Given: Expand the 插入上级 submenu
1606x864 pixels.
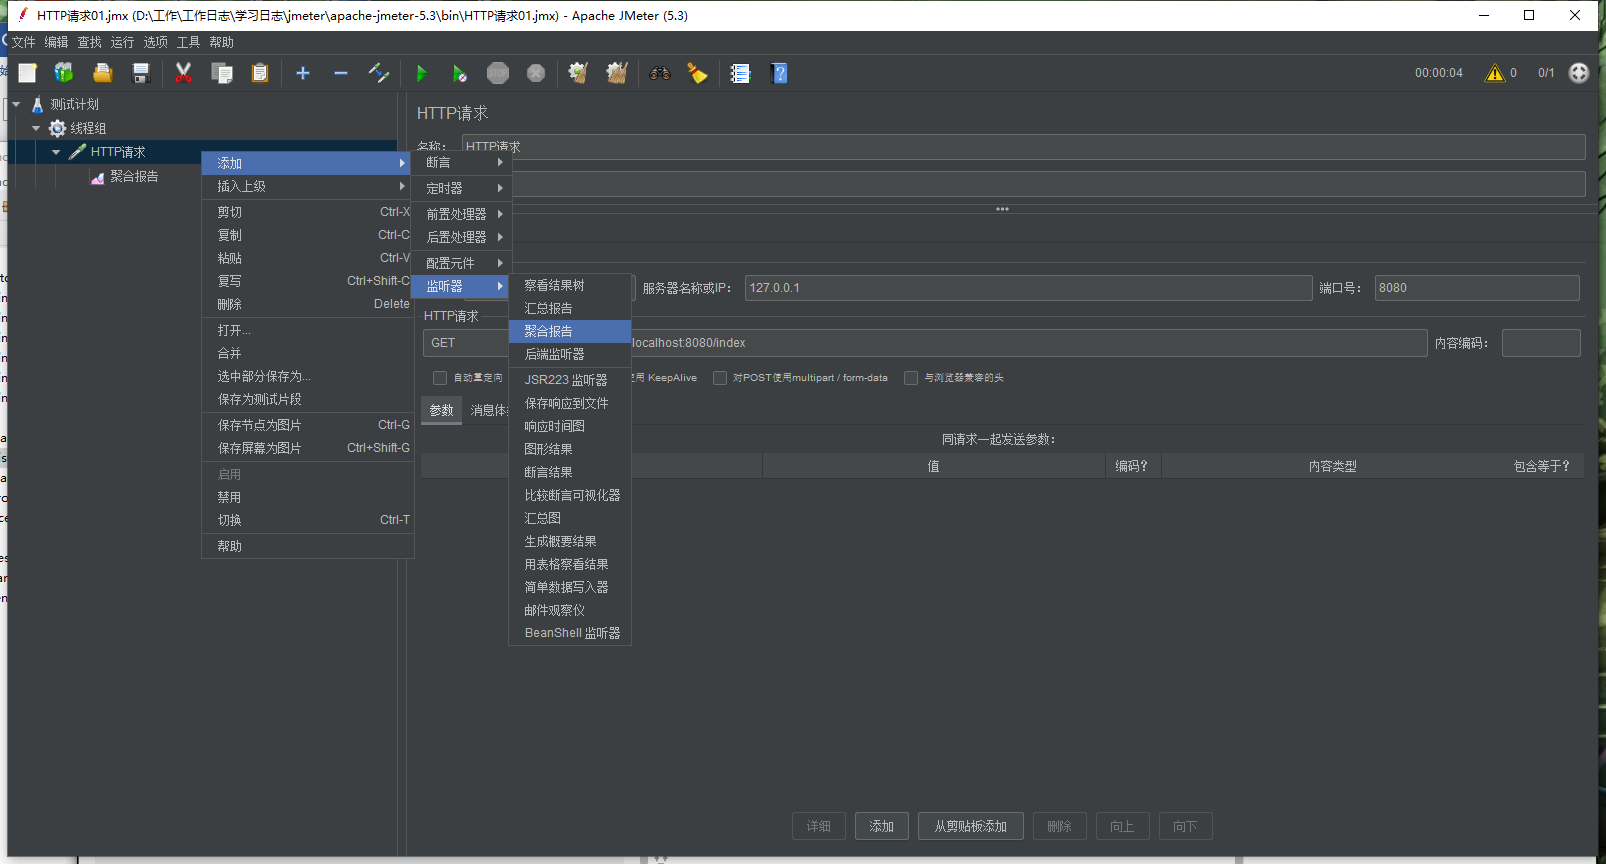Looking at the screenshot, I should tap(308, 186).
